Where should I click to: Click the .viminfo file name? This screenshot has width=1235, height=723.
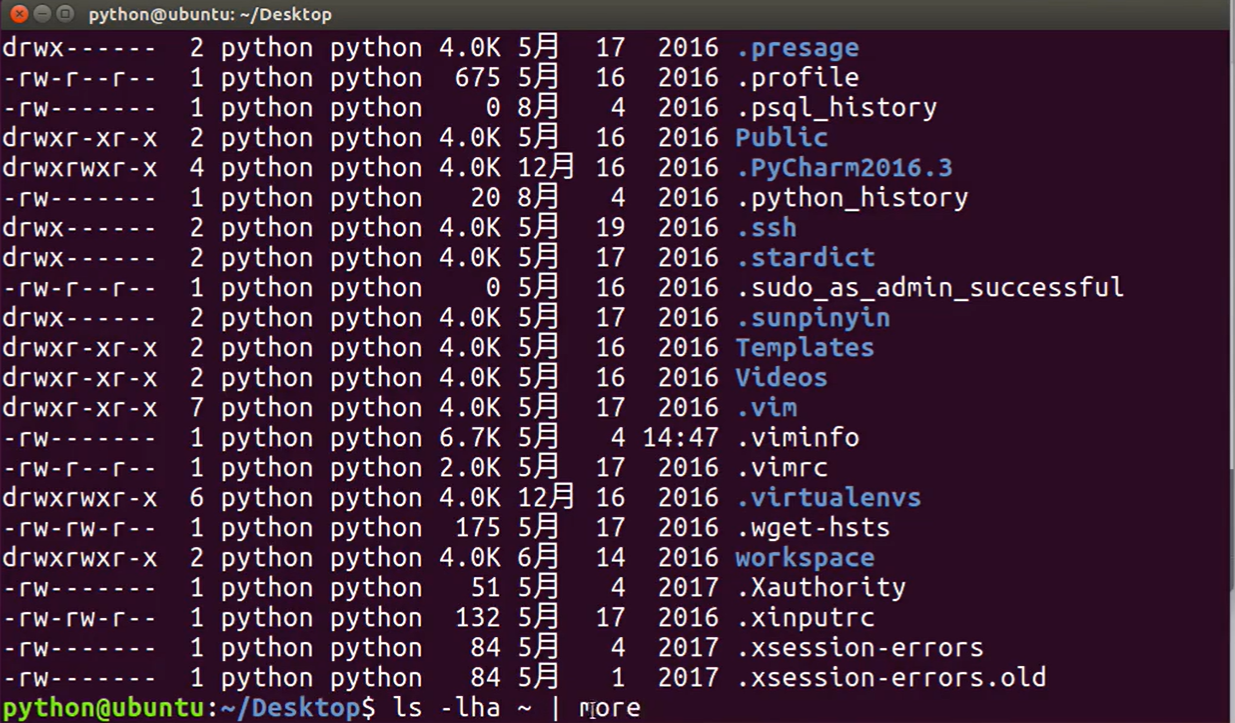point(797,438)
